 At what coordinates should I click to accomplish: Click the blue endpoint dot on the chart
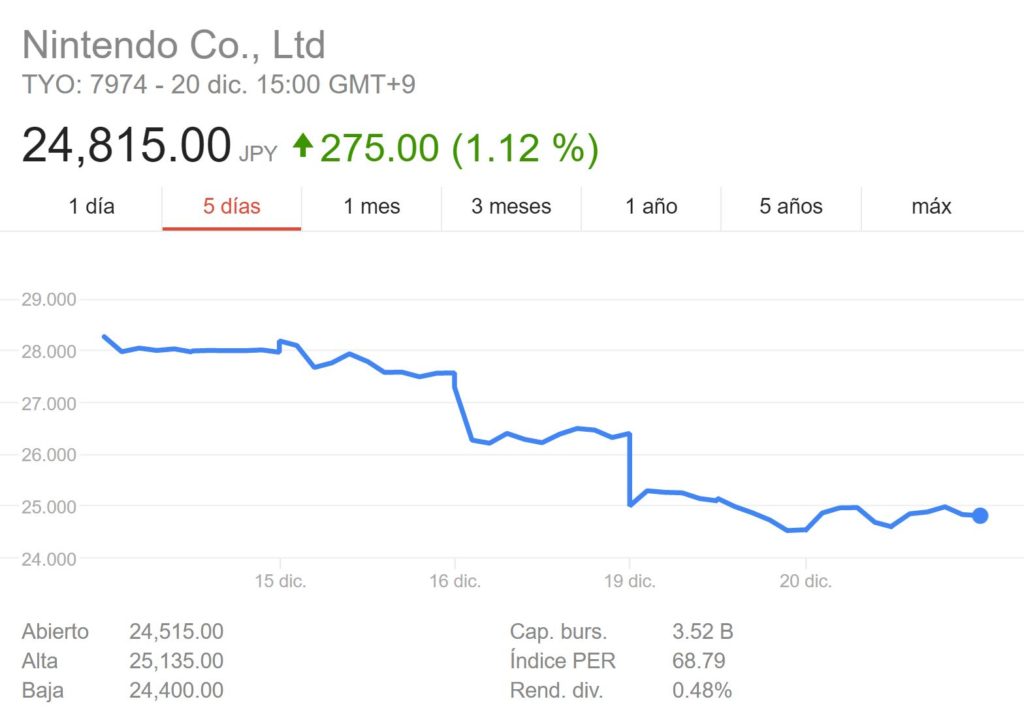tap(980, 516)
